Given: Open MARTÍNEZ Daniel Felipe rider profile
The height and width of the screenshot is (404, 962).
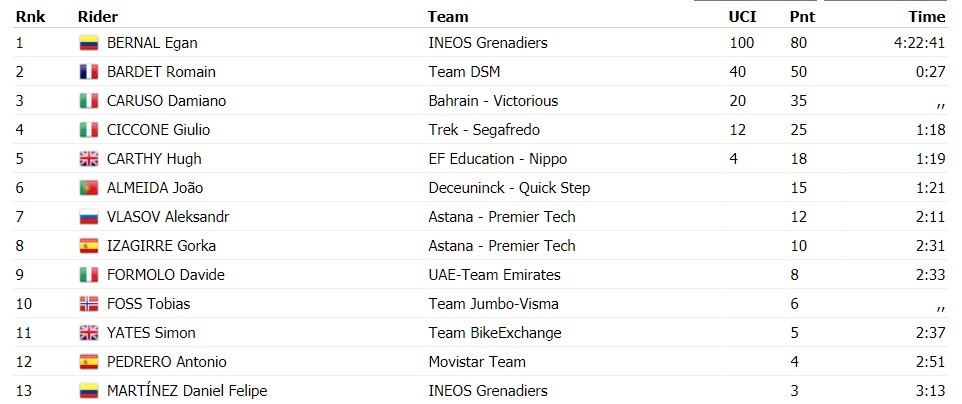Looking at the screenshot, I should [187, 391].
